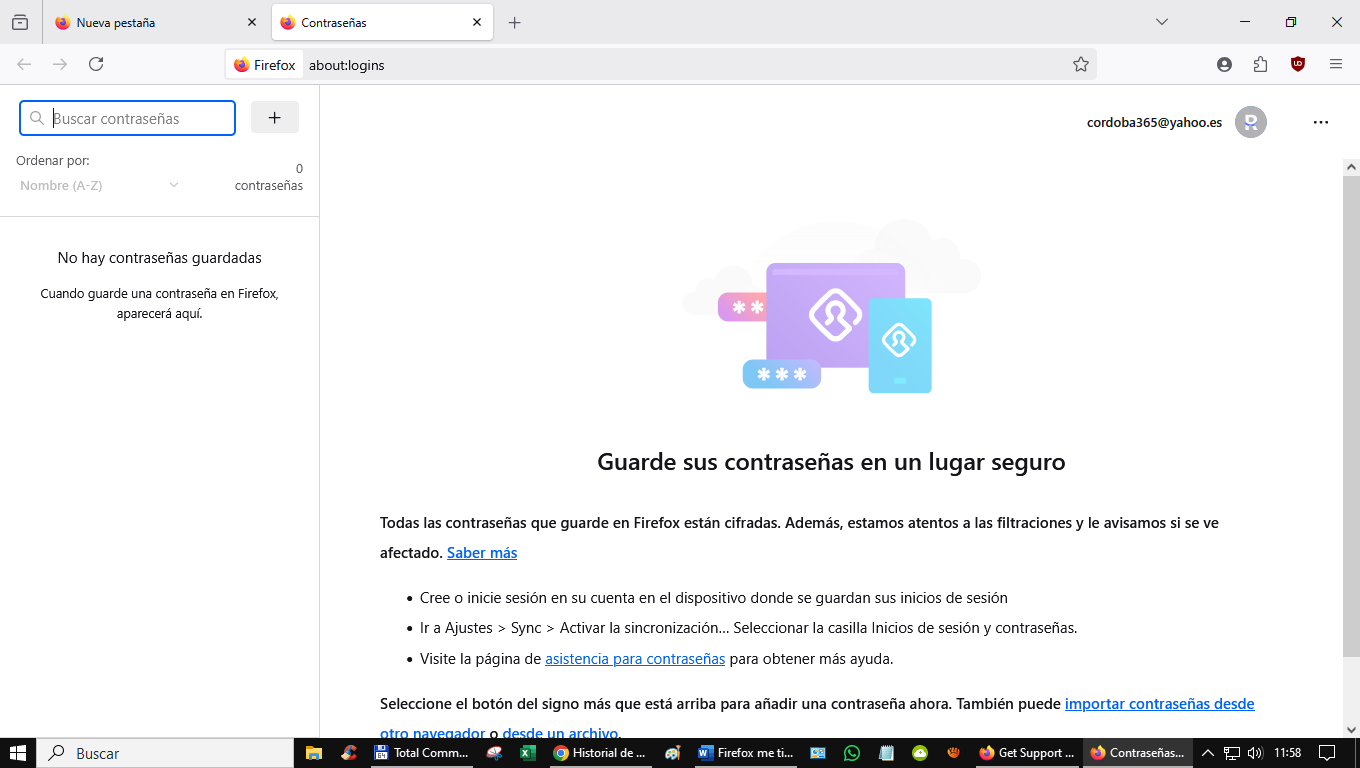
Task: Open the Firefox account toolbar icon
Action: pyautogui.click(x=1224, y=64)
